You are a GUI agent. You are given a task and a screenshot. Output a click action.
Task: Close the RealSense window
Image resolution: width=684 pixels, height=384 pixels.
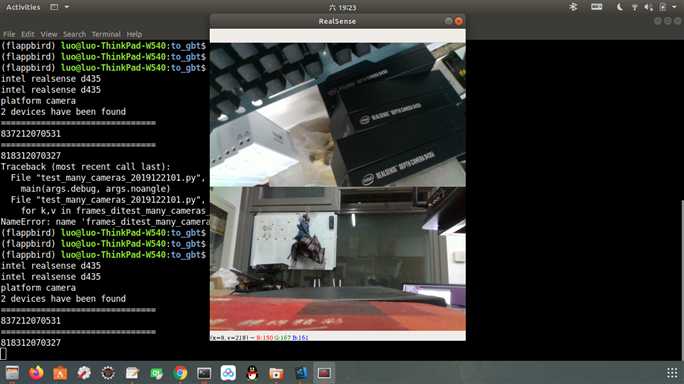click(x=458, y=21)
